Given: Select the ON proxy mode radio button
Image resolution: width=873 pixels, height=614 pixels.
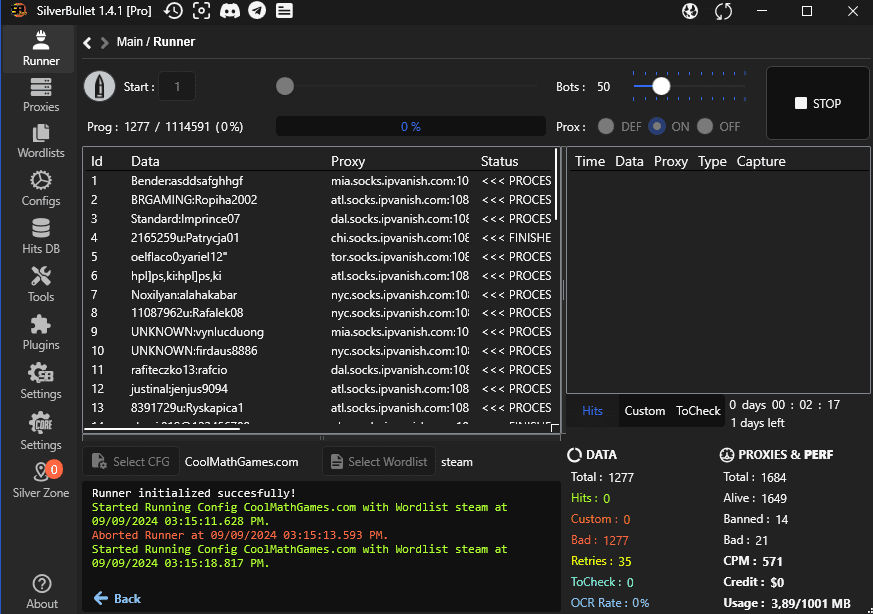Looking at the screenshot, I should pos(657,127).
